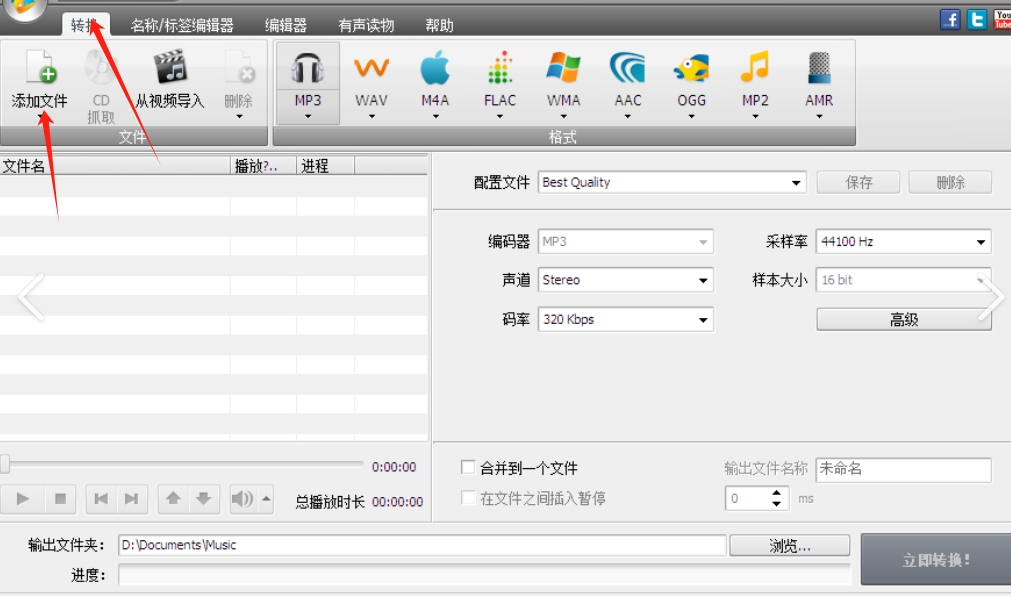The image size is (1011, 596).
Task: Expand the 添加文件 dropdown arrow
Action: pos(41,117)
